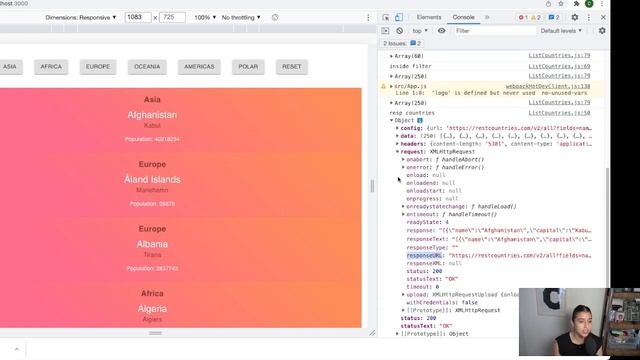Filter countries by OCEANIA button
640x360 pixels.
pyautogui.click(x=147, y=67)
